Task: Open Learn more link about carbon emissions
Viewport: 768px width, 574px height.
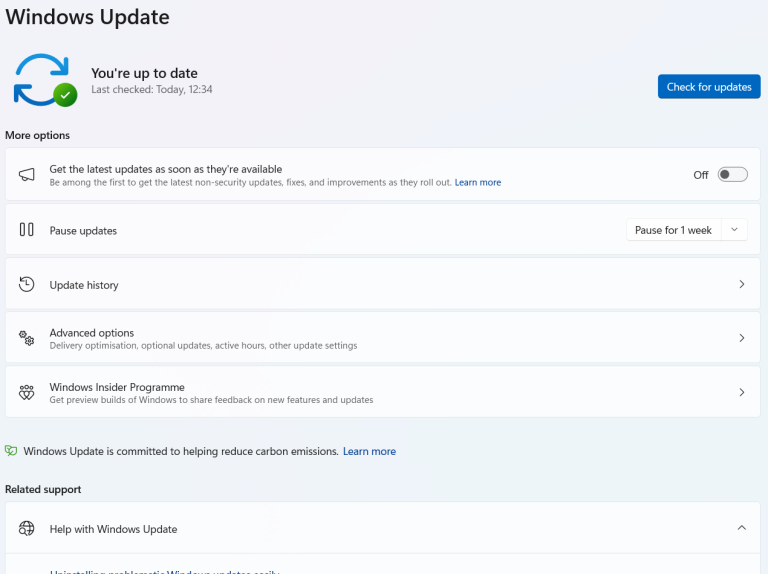Action: point(369,452)
